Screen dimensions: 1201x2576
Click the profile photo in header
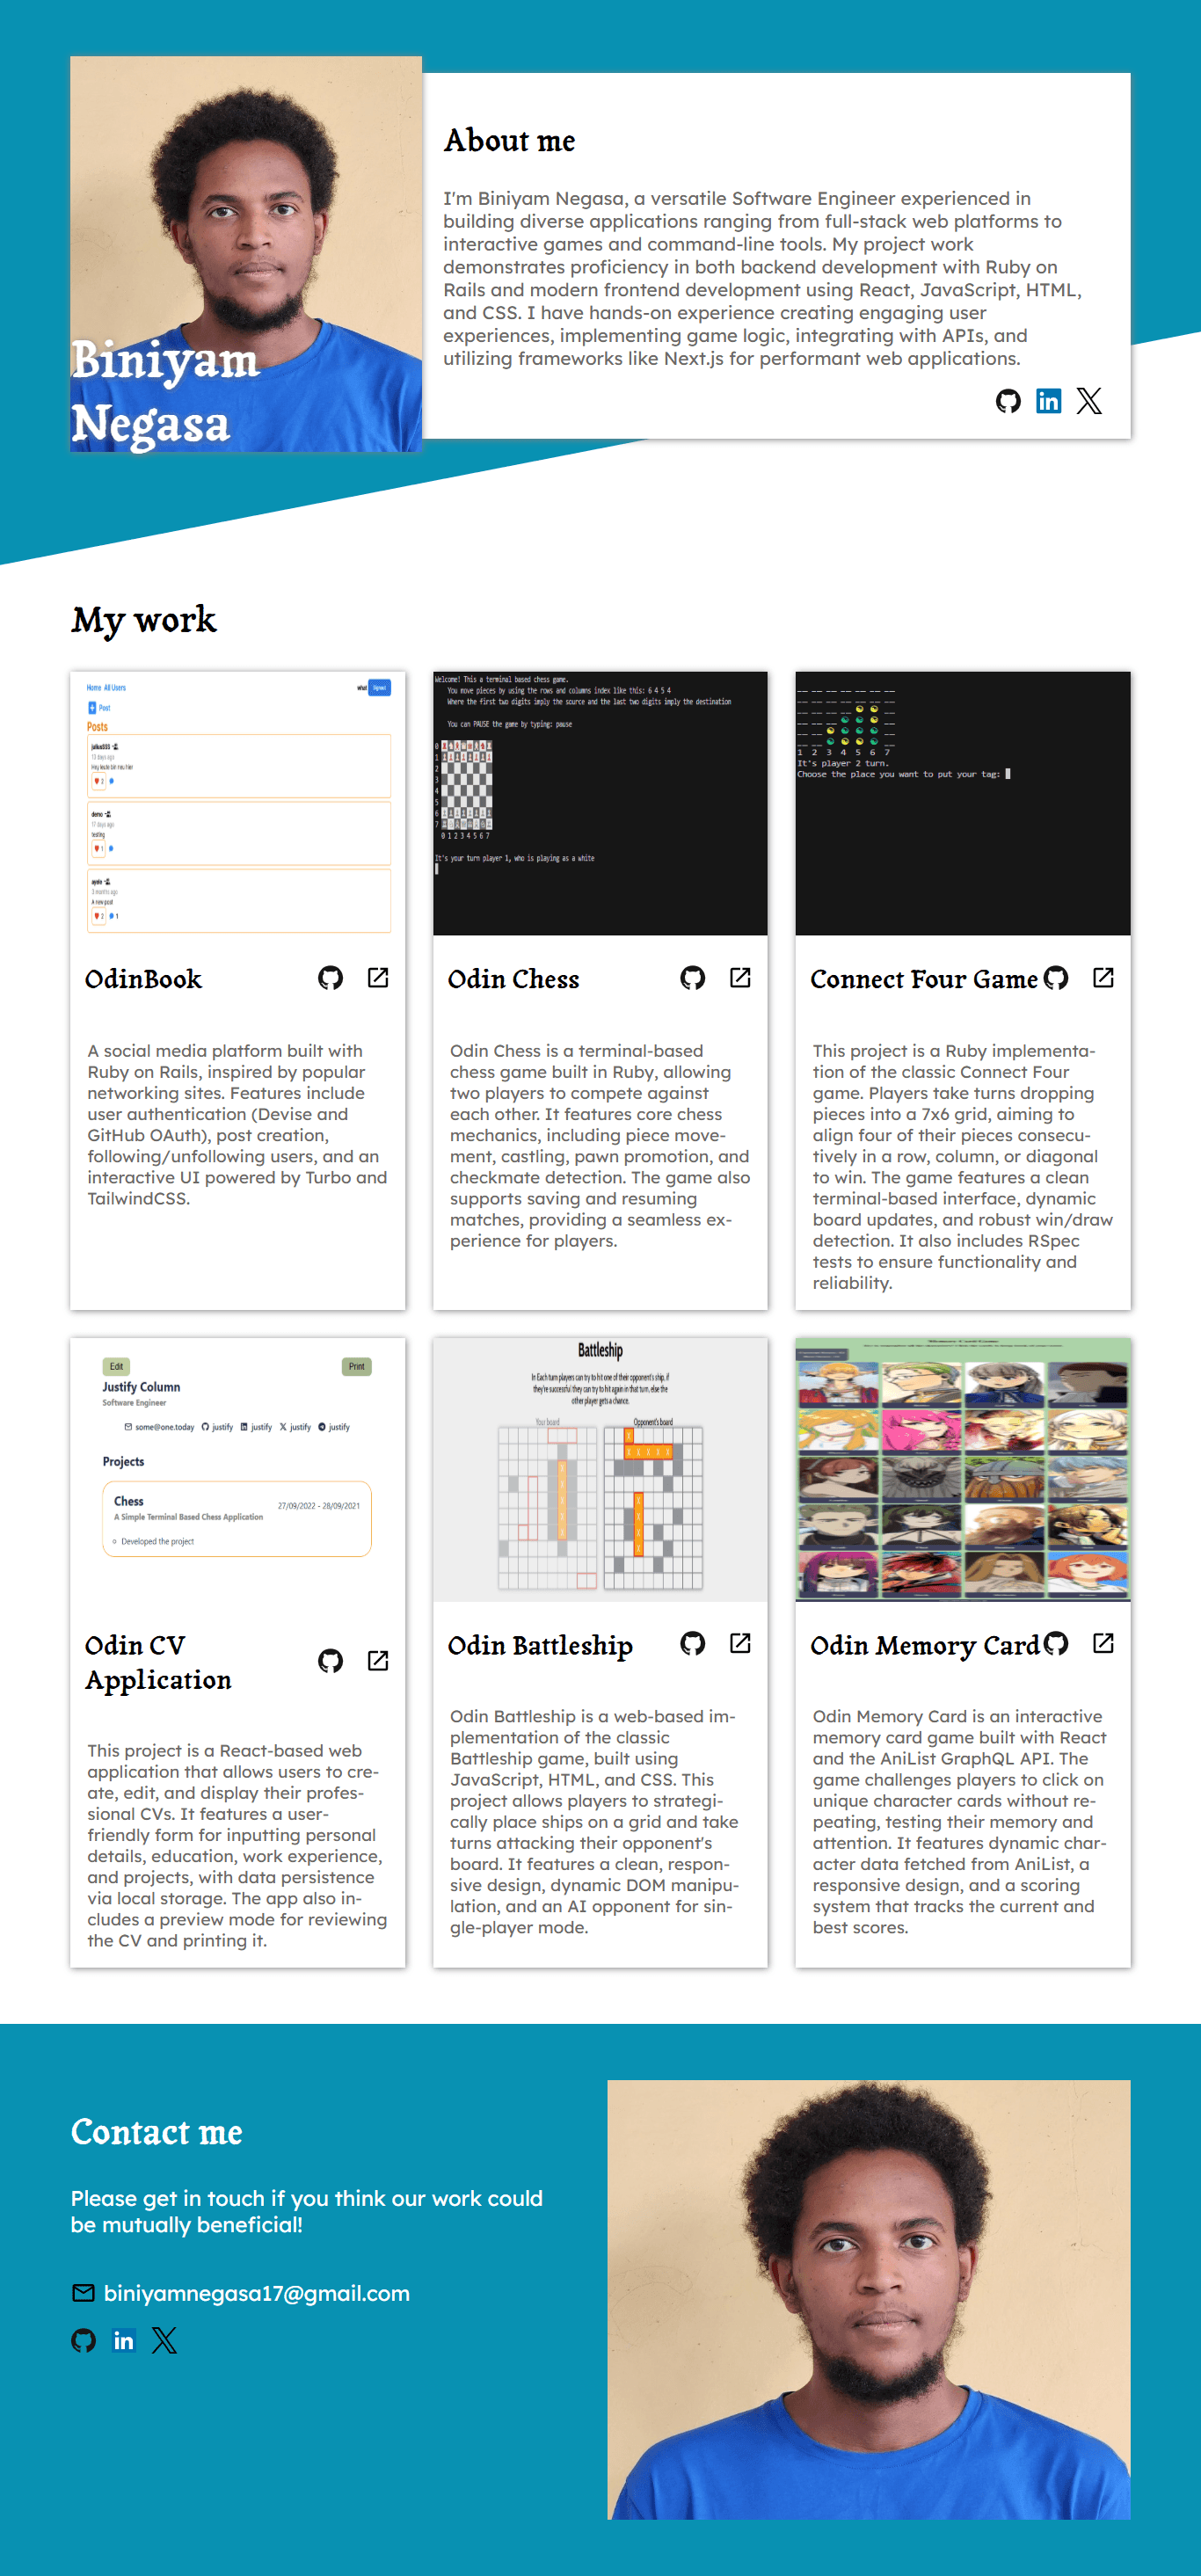pos(246,254)
